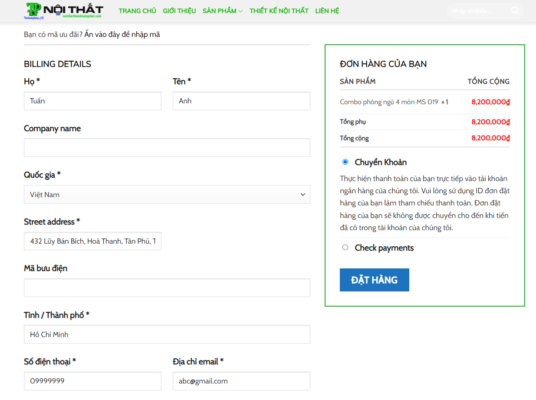
Task: Focus the Họ last name field
Action: pos(93,101)
